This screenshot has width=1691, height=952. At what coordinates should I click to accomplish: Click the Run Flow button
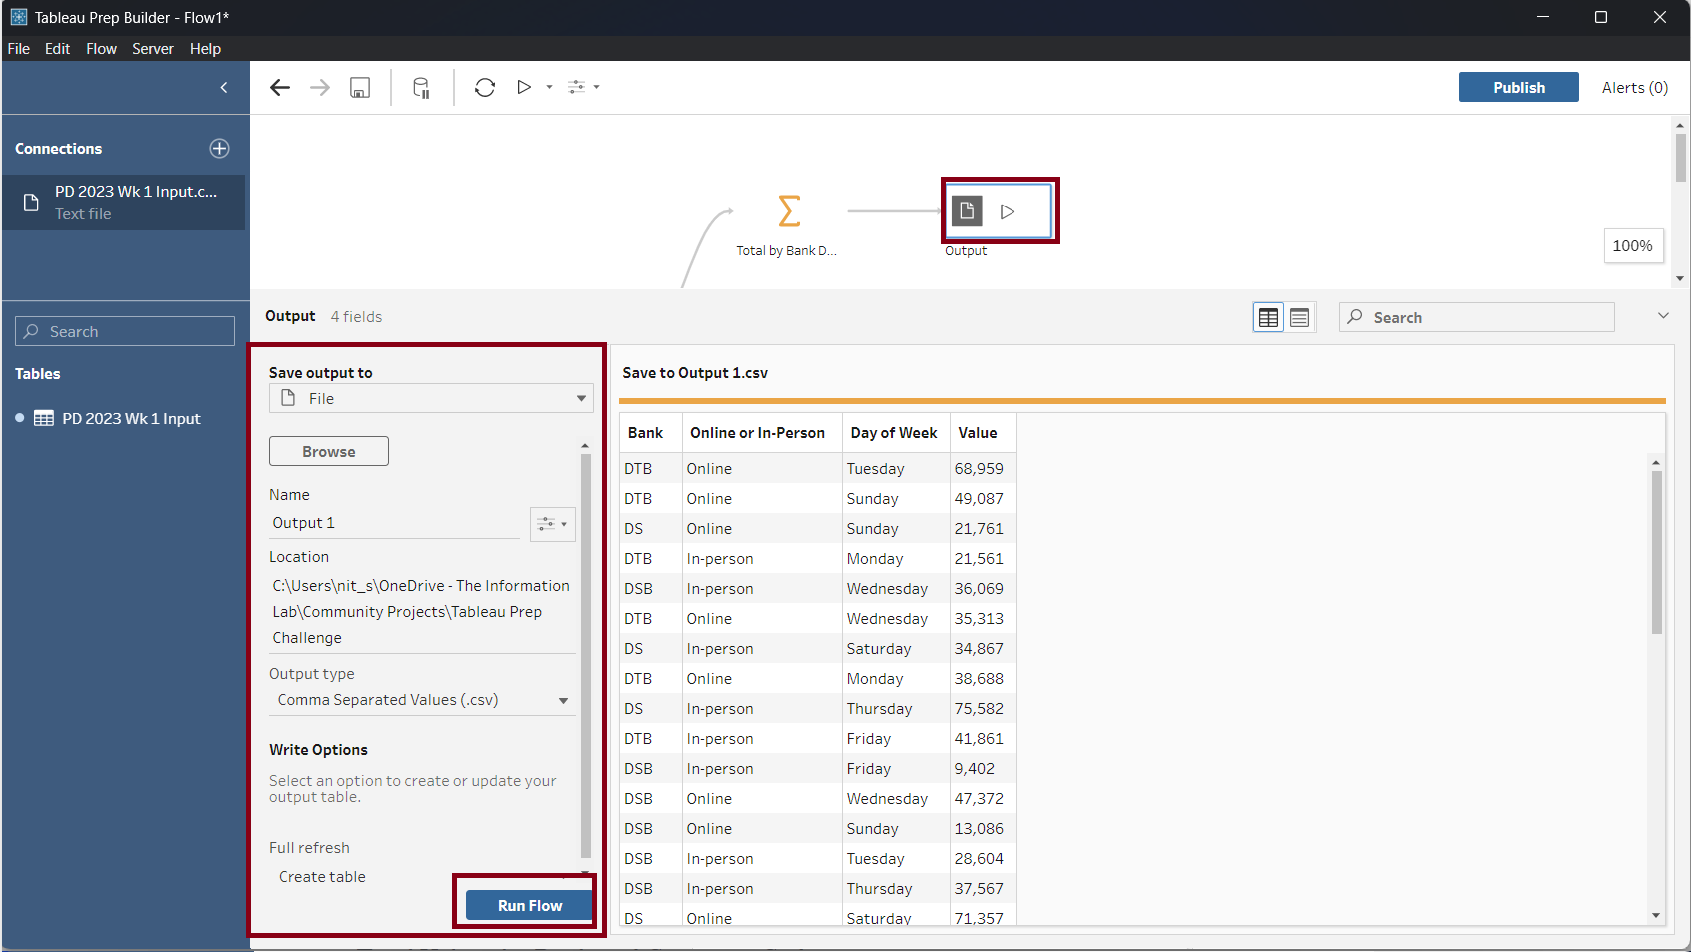tap(530, 906)
